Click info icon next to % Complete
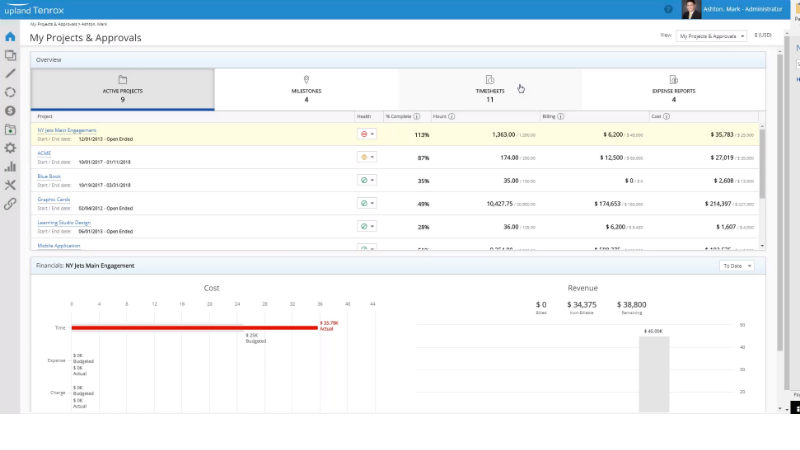The image size is (800, 450). coord(417,116)
